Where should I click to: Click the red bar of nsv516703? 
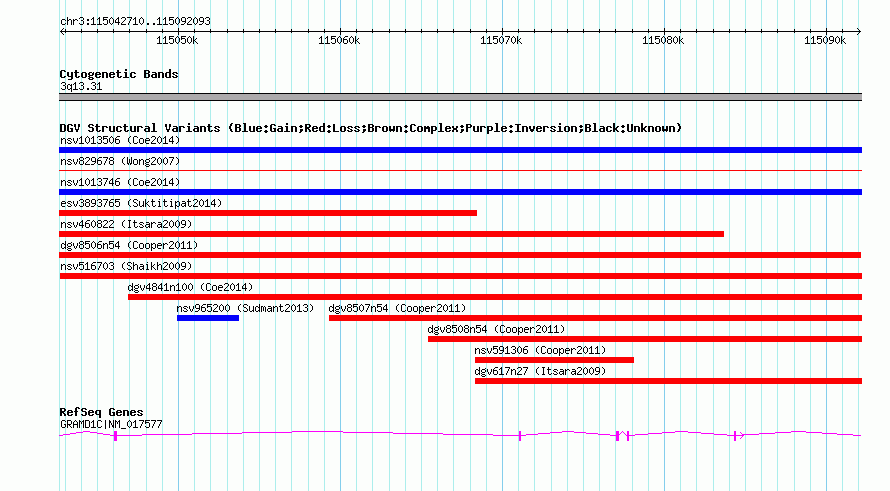click(x=461, y=276)
